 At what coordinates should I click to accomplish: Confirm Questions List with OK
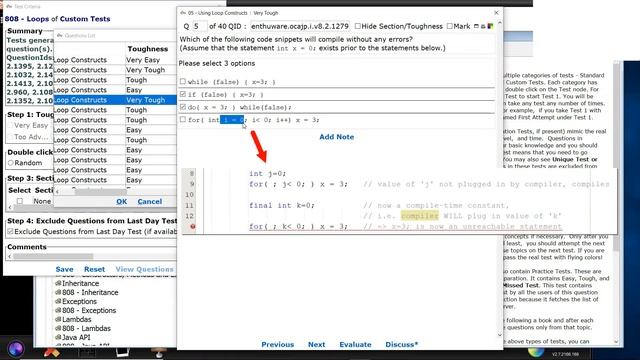pyautogui.click(x=122, y=202)
